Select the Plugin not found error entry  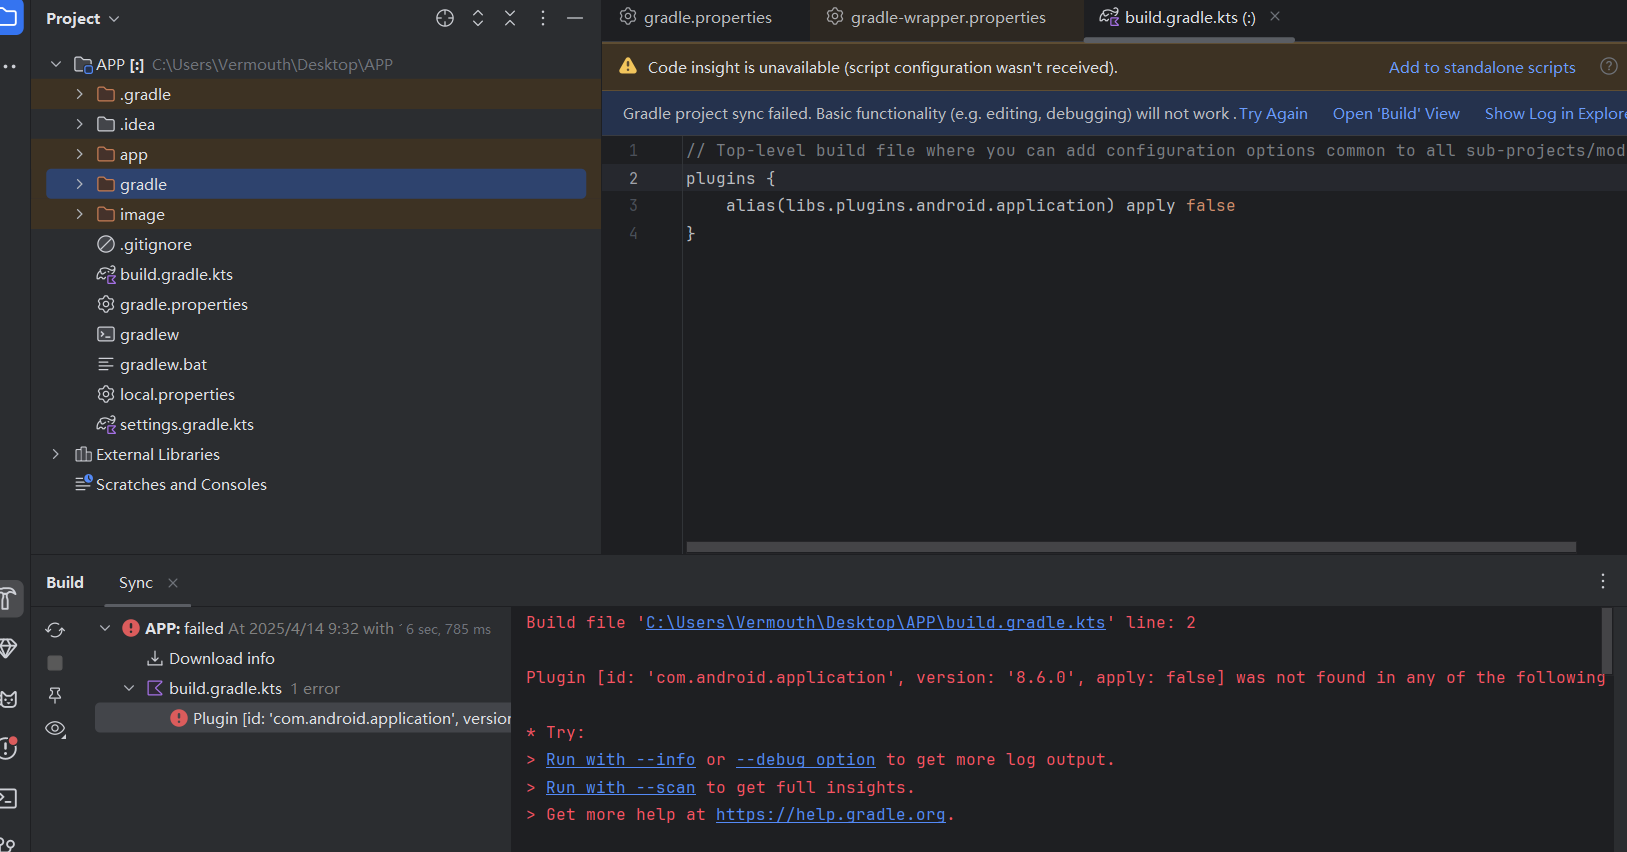[303, 718]
